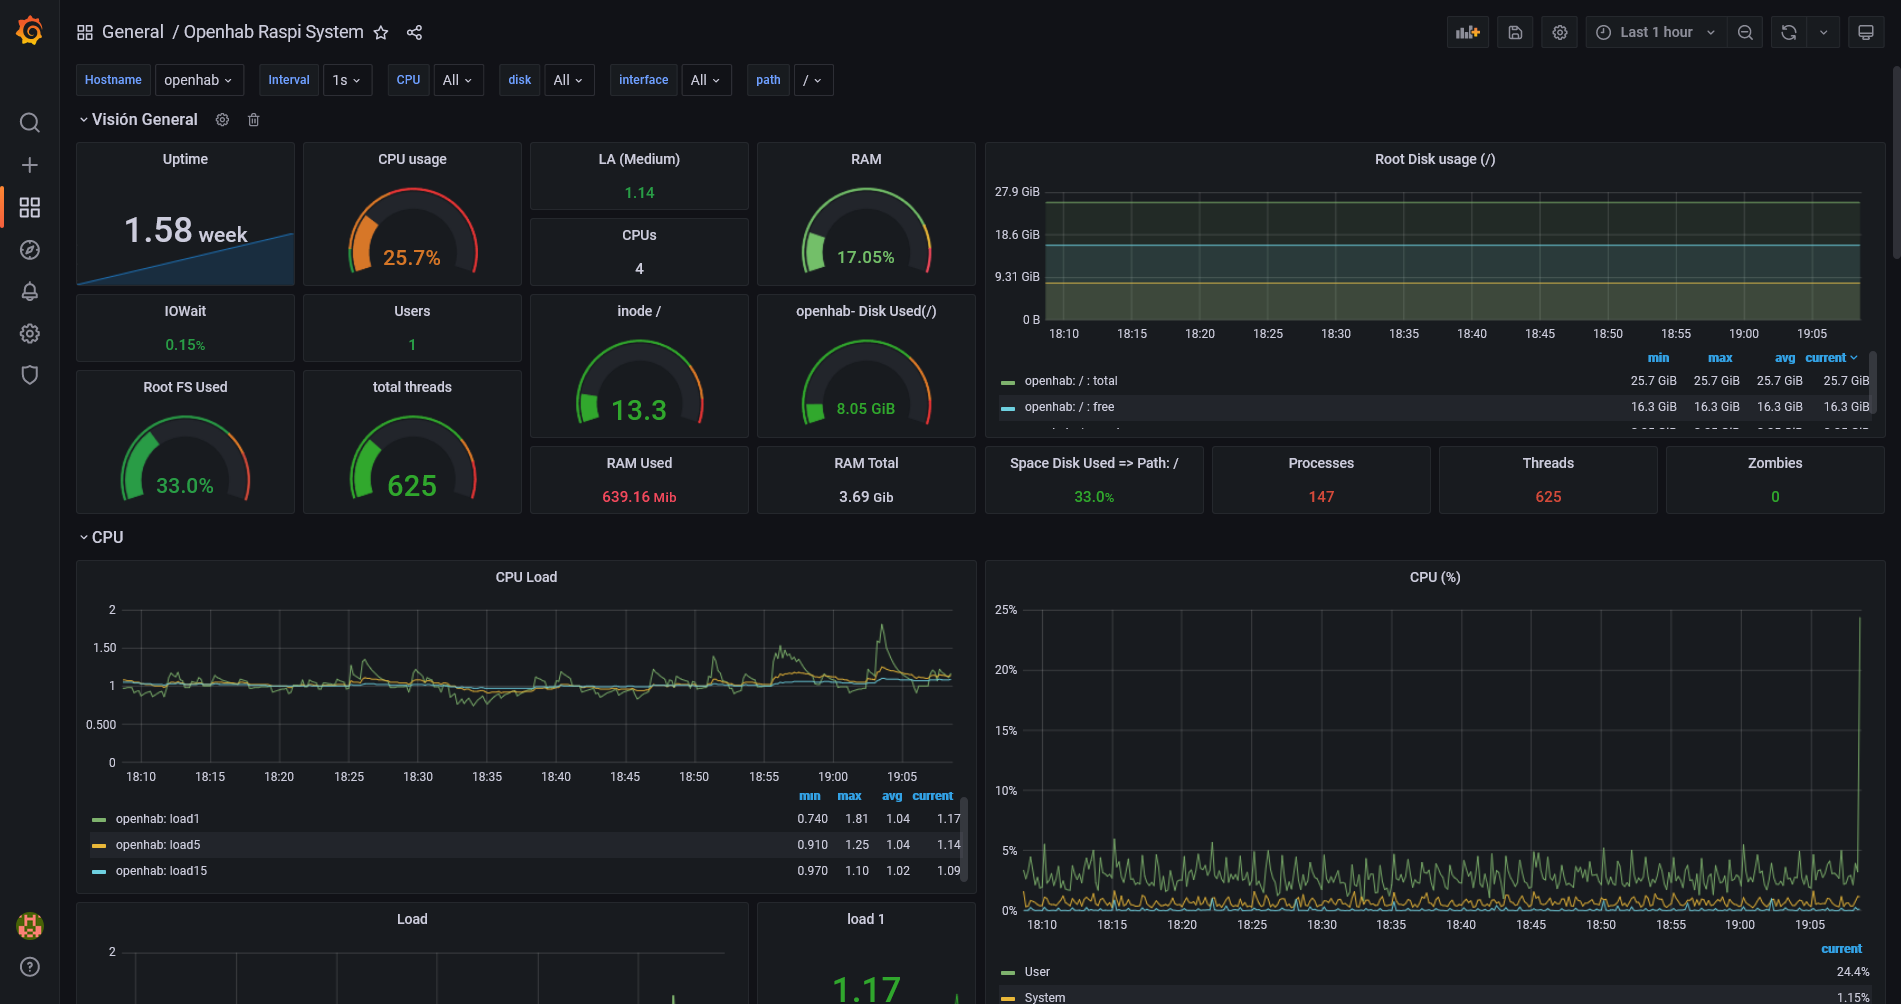Click the Grafana logo home icon
The height and width of the screenshot is (1004, 1901).
(x=30, y=32)
